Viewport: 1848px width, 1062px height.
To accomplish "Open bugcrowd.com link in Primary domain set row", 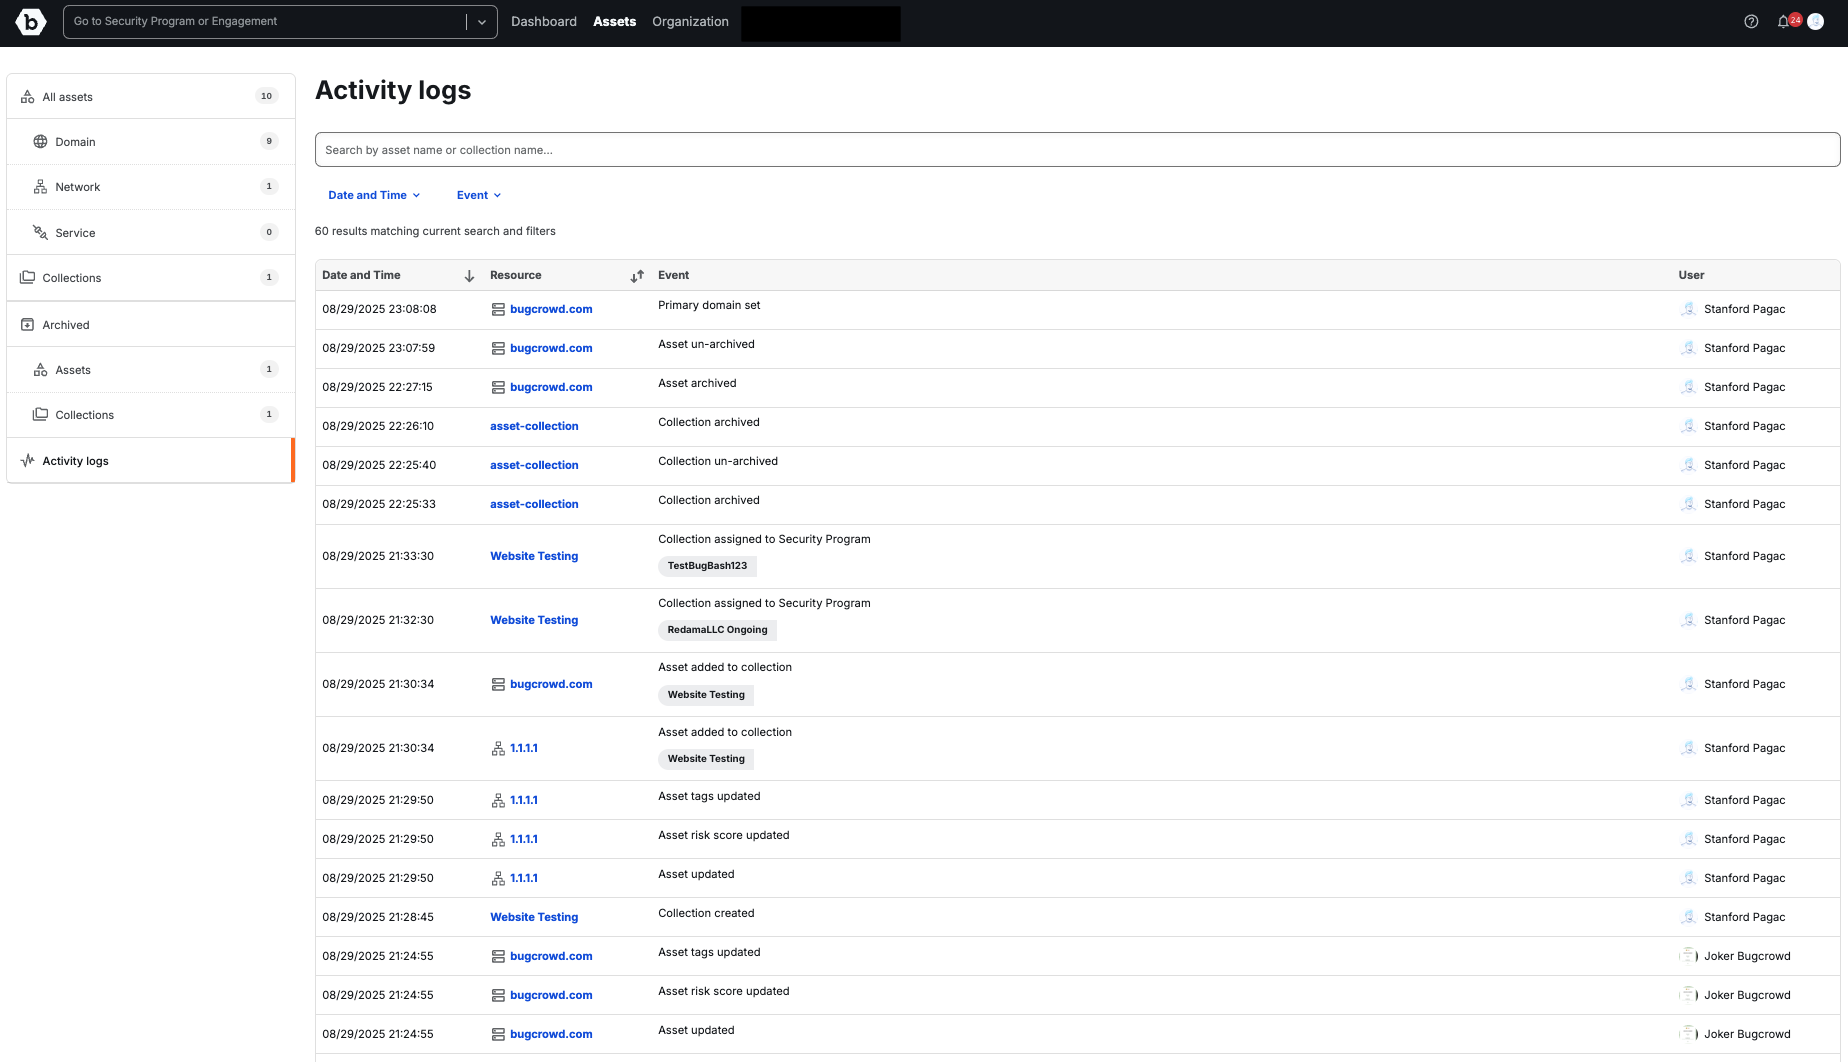I will click(551, 310).
